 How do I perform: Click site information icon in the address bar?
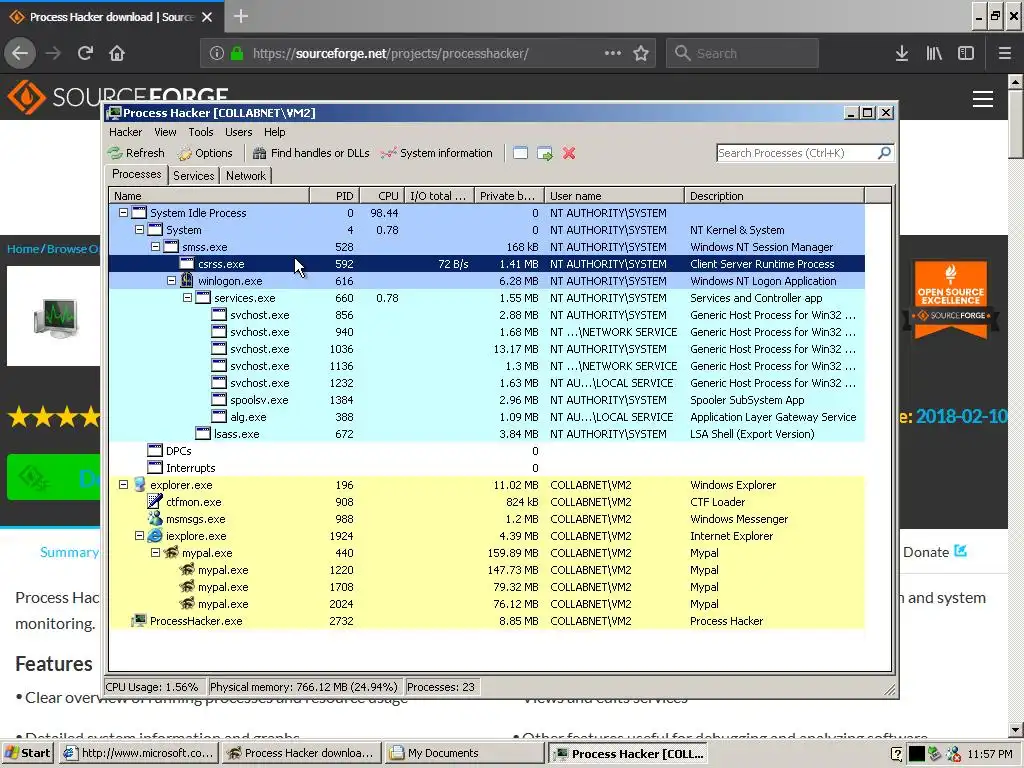click(217, 53)
